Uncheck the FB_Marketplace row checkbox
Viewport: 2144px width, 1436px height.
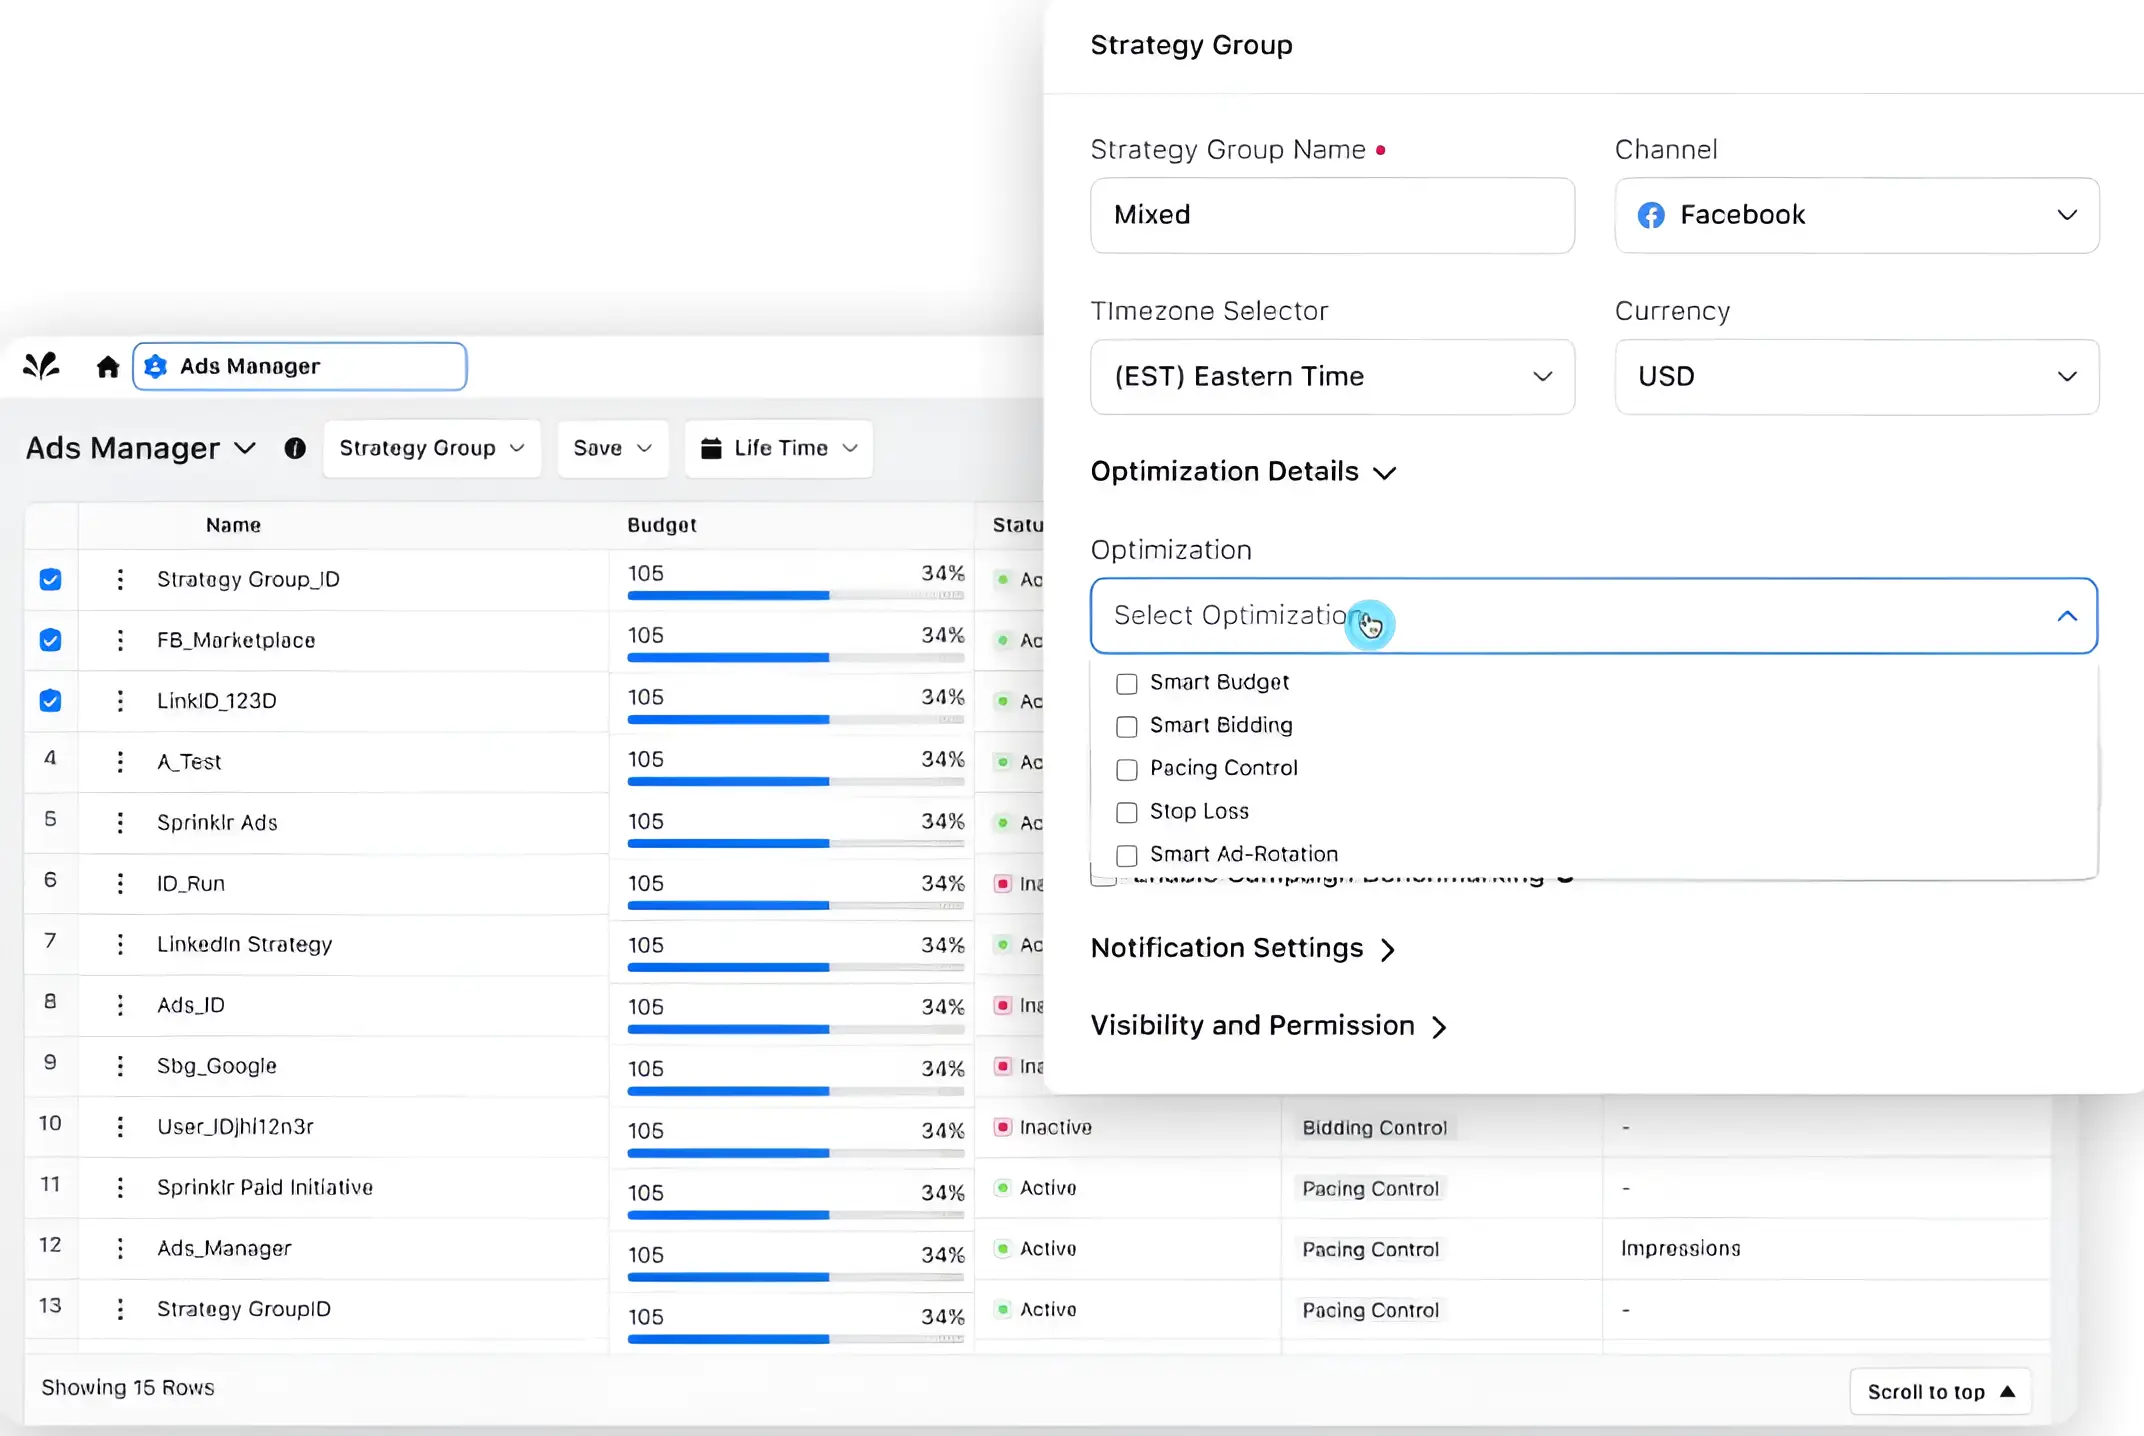click(x=50, y=640)
